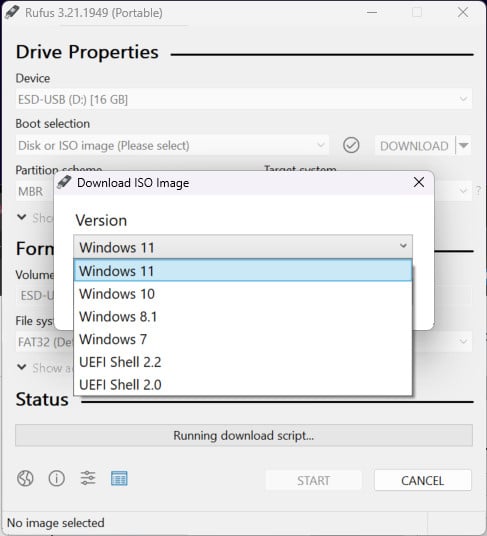Click the DOWNLOAD button
The height and width of the screenshot is (536, 487).
click(x=415, y=146)
